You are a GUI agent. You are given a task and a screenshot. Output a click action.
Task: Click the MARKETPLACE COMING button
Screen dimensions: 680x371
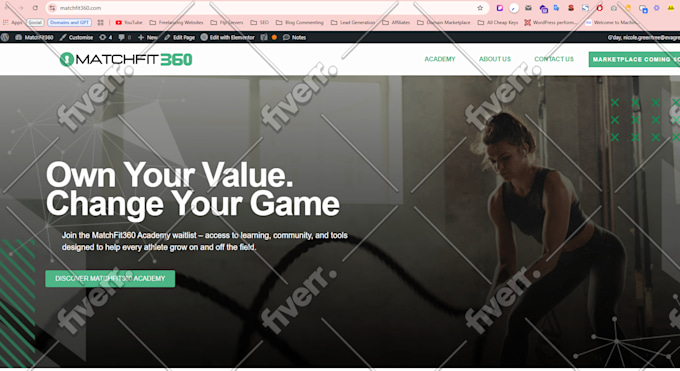coord(634,59)
